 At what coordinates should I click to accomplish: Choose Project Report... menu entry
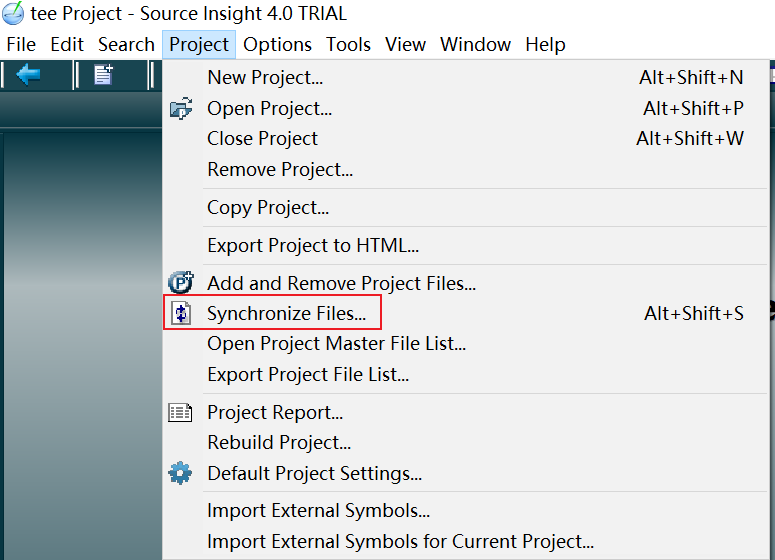click(465, 413)
